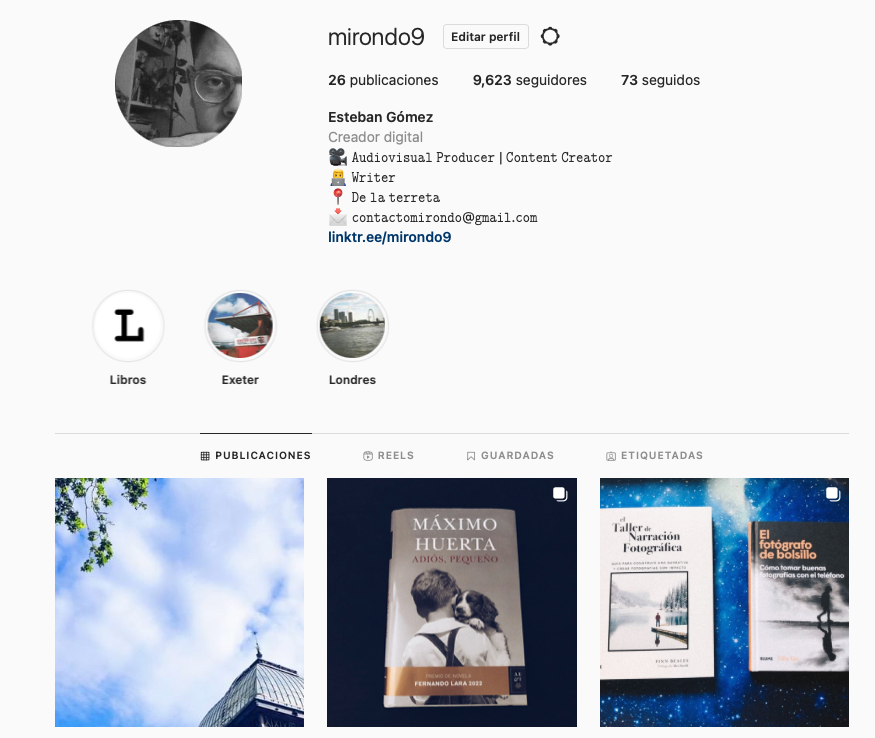Screen dimensions: 875x738
Task: Click the grid icon in Publicaciones tab
Action: (205, 456)
